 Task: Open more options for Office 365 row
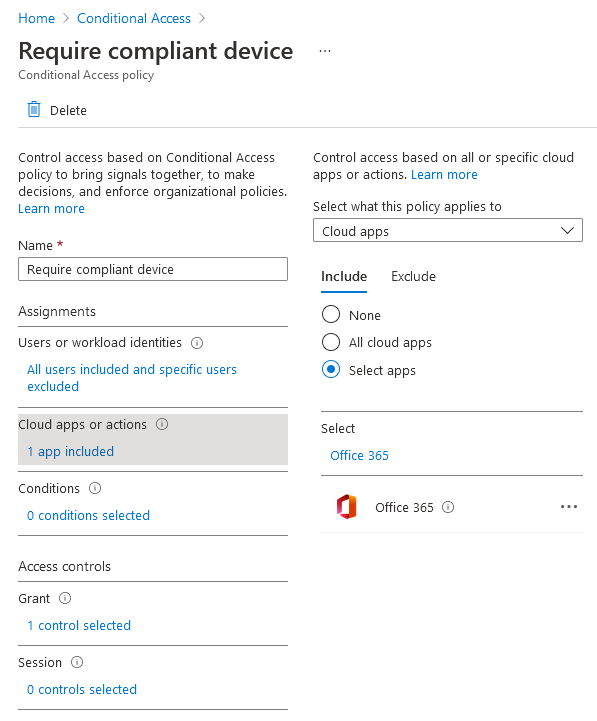pyautogui.click(x=568, y=507)
